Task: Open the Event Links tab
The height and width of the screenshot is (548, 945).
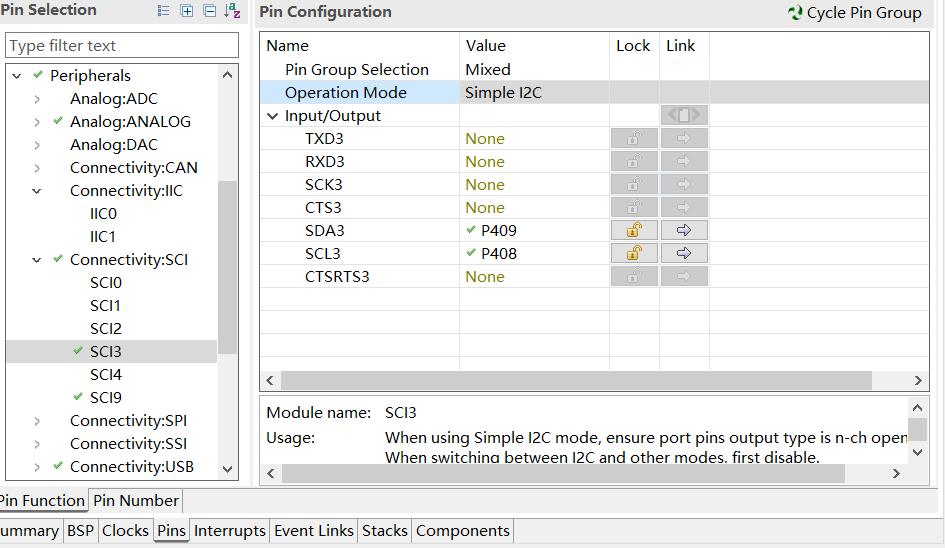Action: [313, 531]
